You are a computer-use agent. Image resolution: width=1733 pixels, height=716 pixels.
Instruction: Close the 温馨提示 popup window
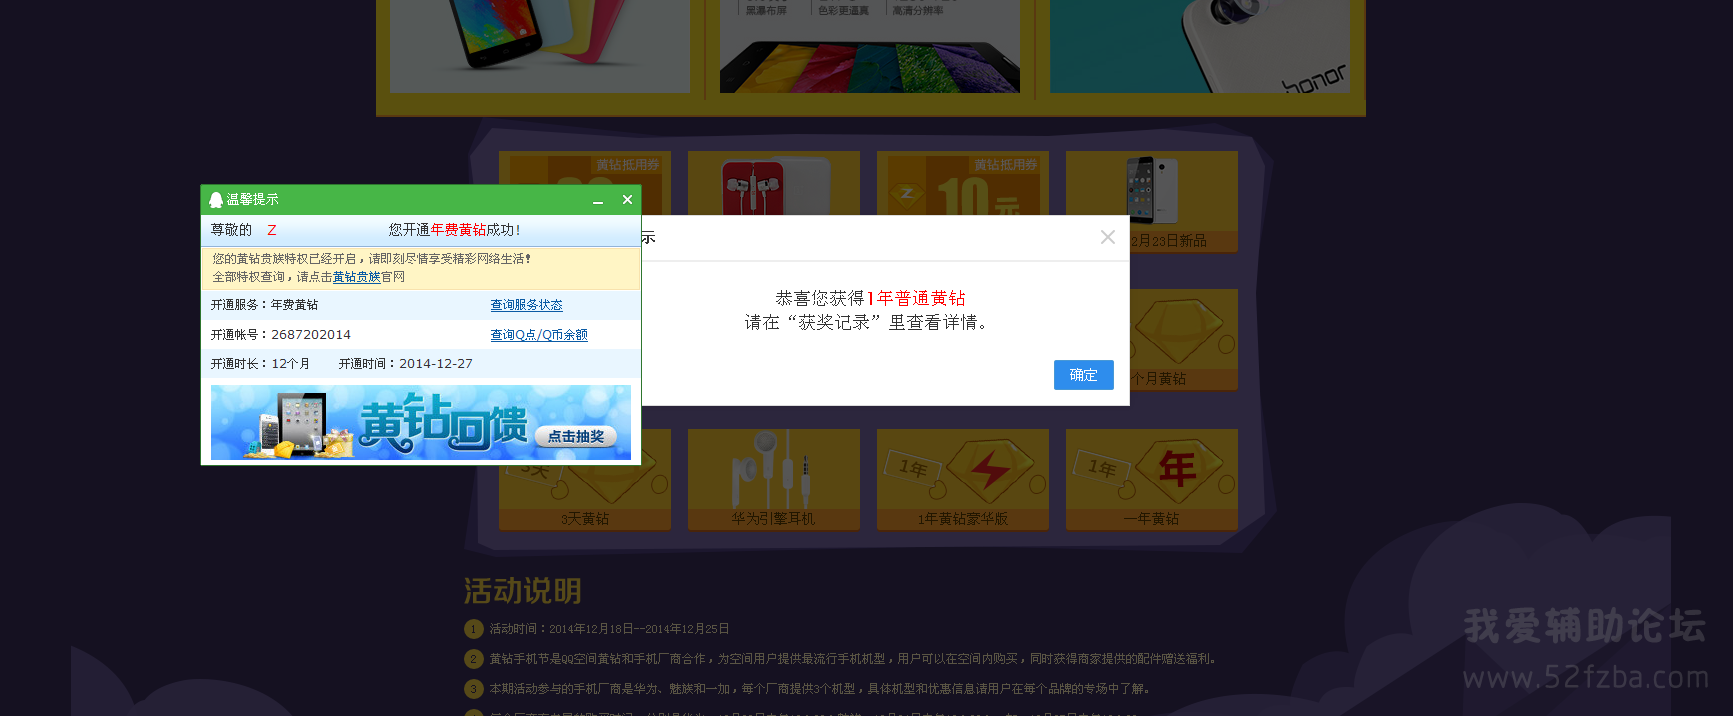coord(627,200)
